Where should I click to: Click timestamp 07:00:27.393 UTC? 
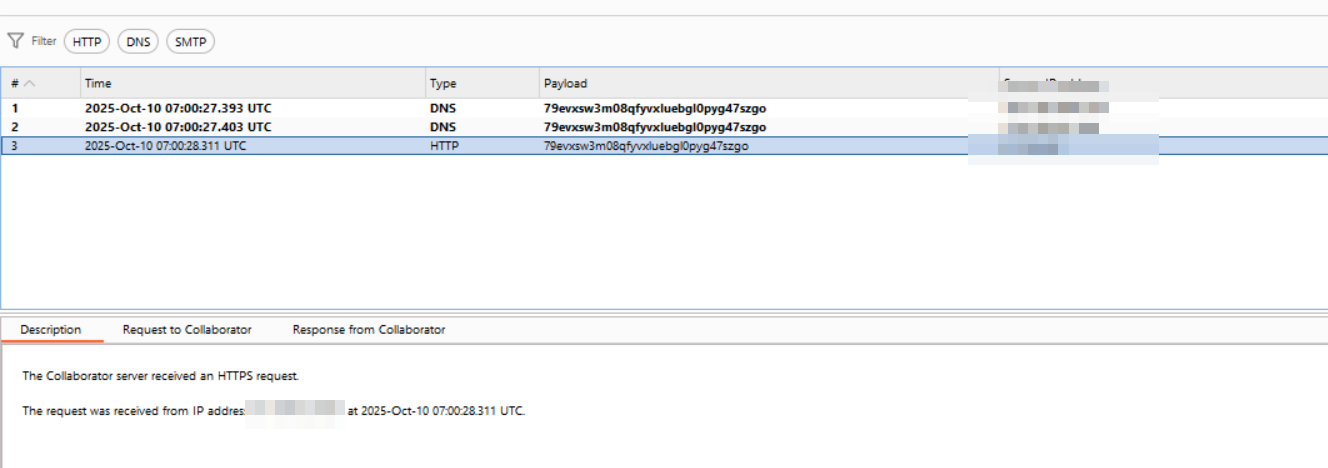(x=178, y=108)
